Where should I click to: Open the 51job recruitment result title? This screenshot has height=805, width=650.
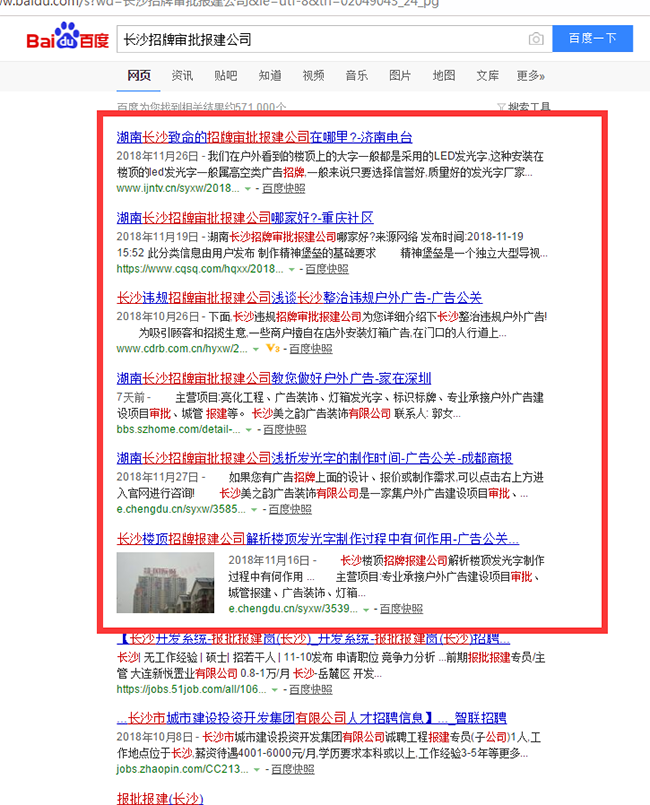tap(313, 639)
